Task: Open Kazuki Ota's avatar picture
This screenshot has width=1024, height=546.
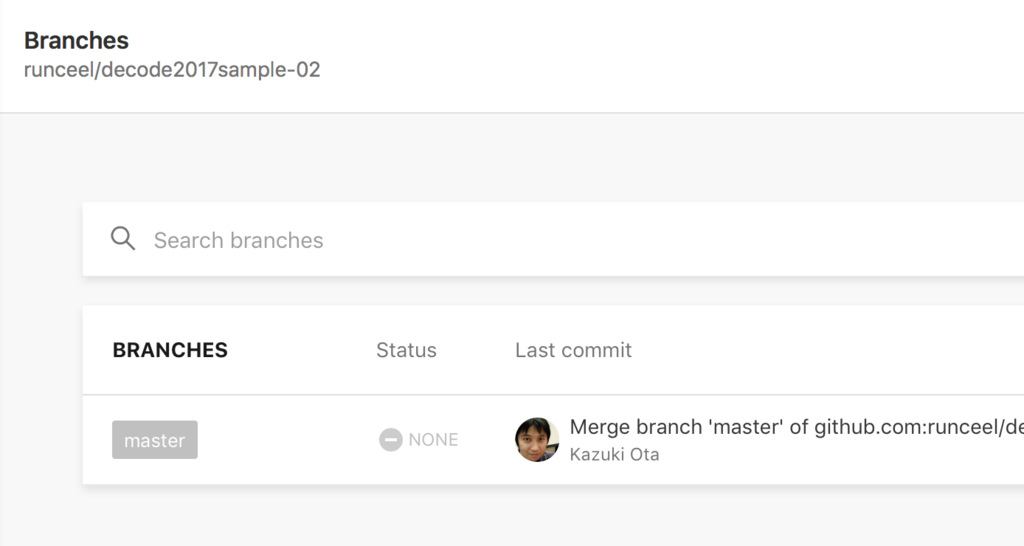Action: pyautogui.click(x=537, y=440)
